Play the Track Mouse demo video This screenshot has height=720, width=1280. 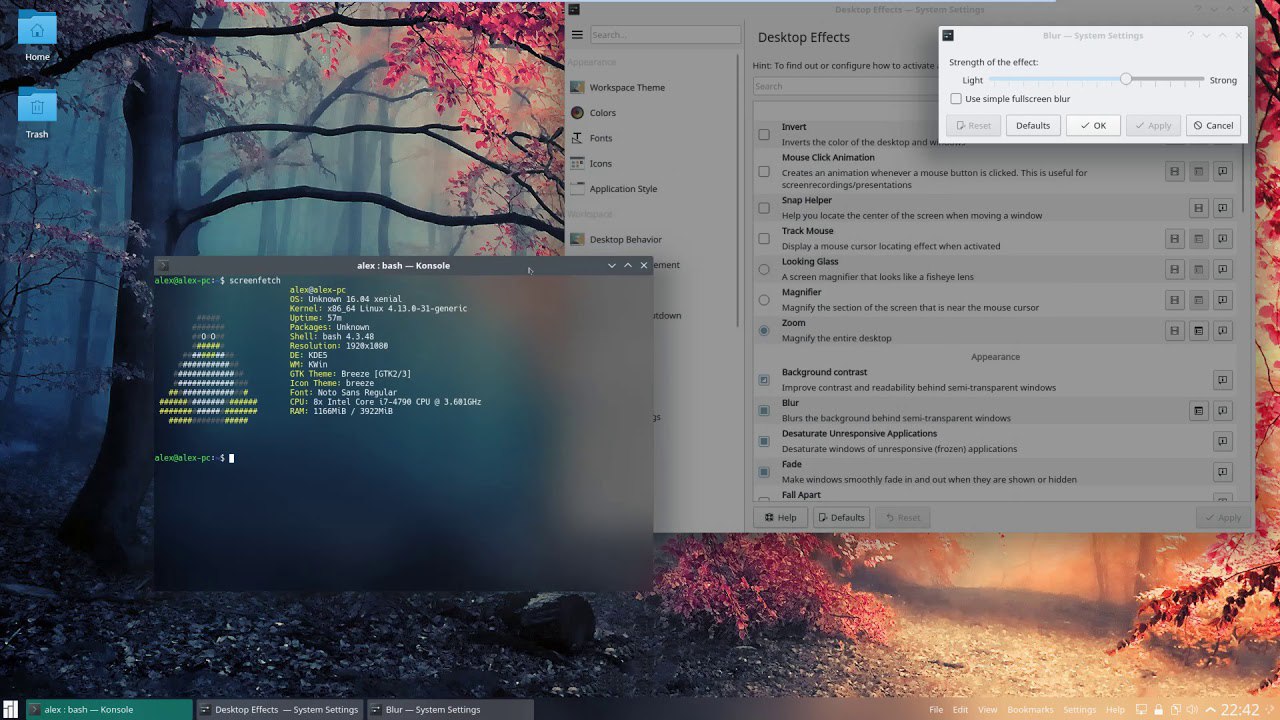point(1174,238)
